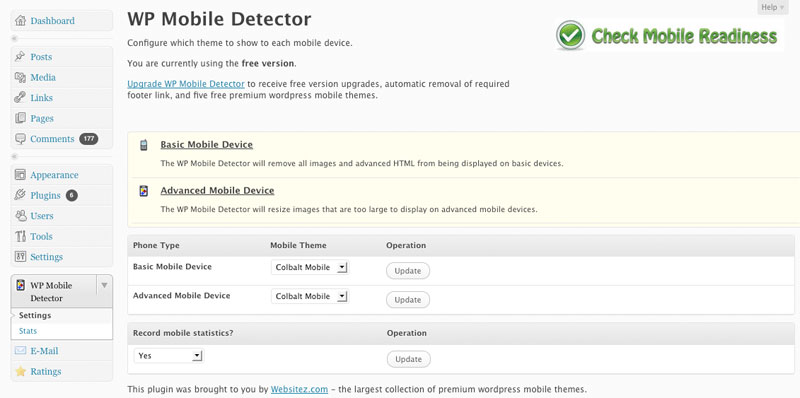Follow the Upgrade WP Mobile Detector link

click(186, 84)
